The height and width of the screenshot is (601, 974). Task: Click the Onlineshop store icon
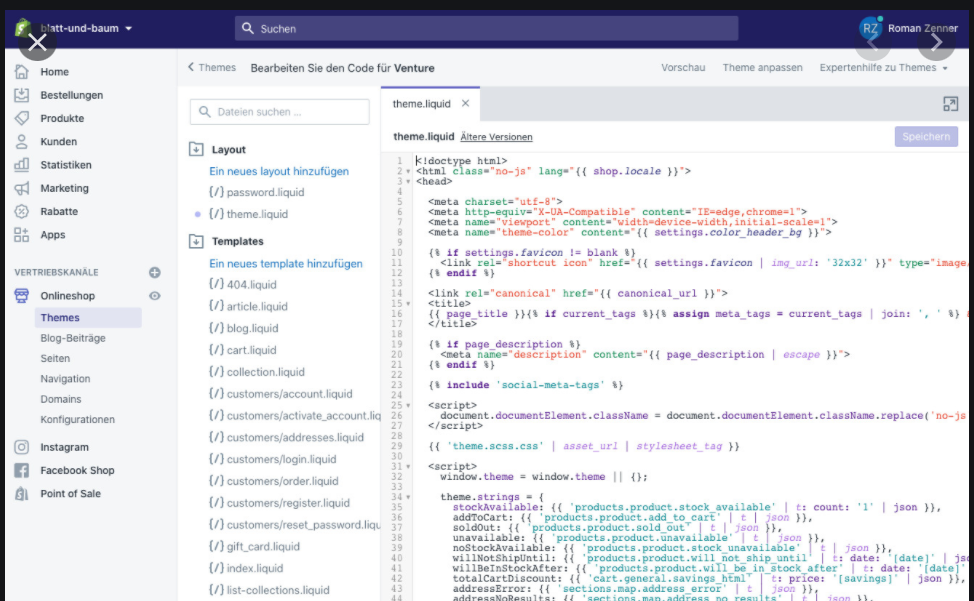(22, 296)
